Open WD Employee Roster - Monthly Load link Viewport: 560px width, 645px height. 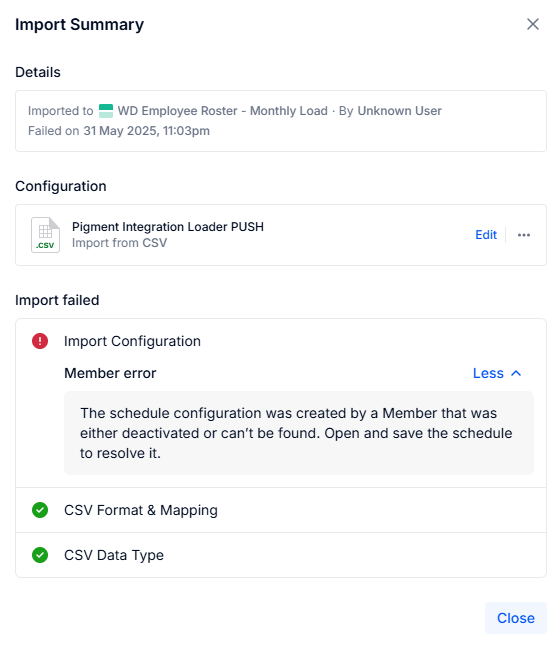[x=223, y=111]
